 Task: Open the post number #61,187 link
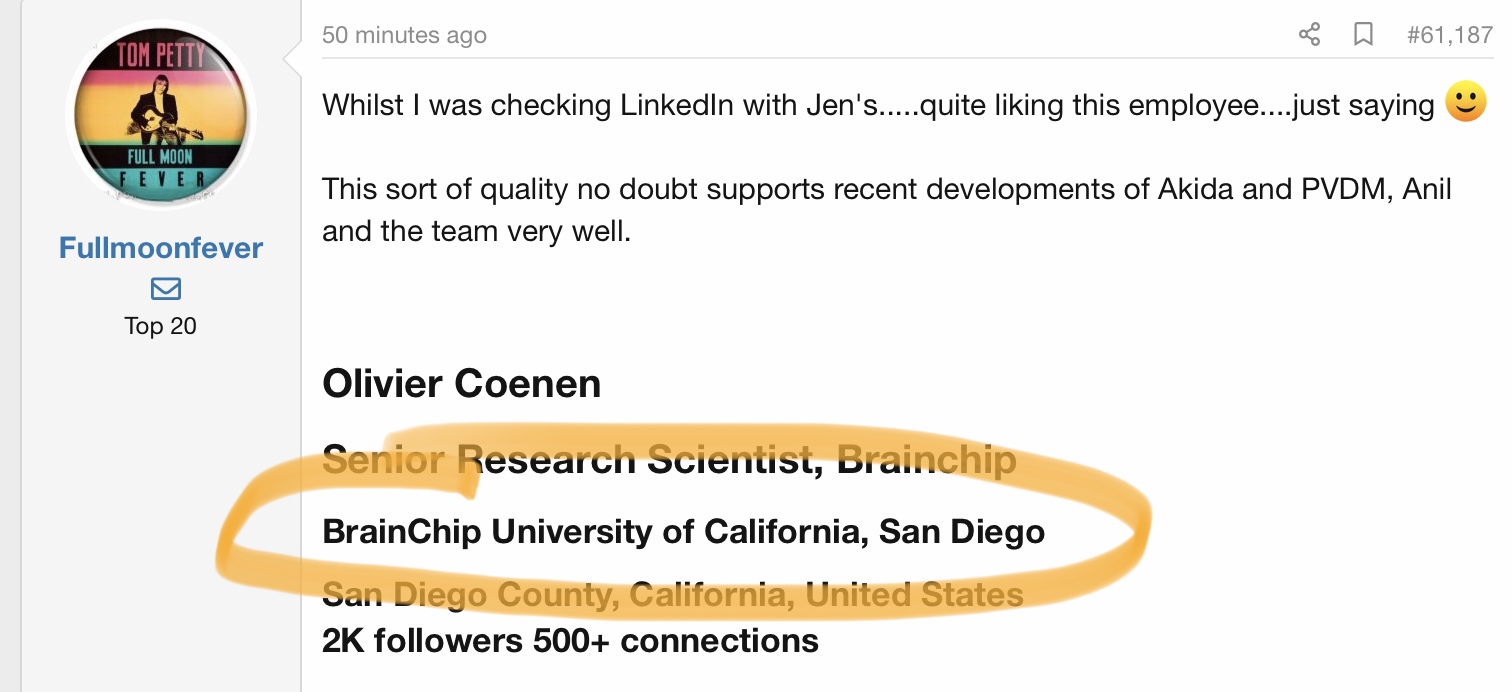[x=1449, y=35]
